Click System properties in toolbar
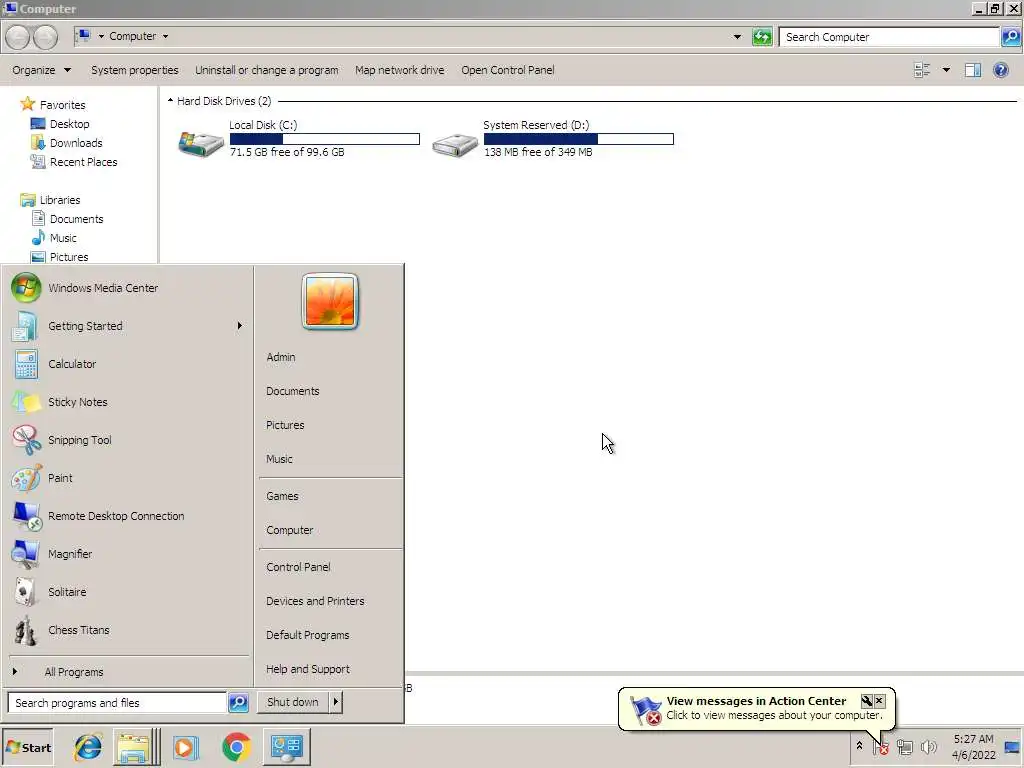 (x=135, y=70)
